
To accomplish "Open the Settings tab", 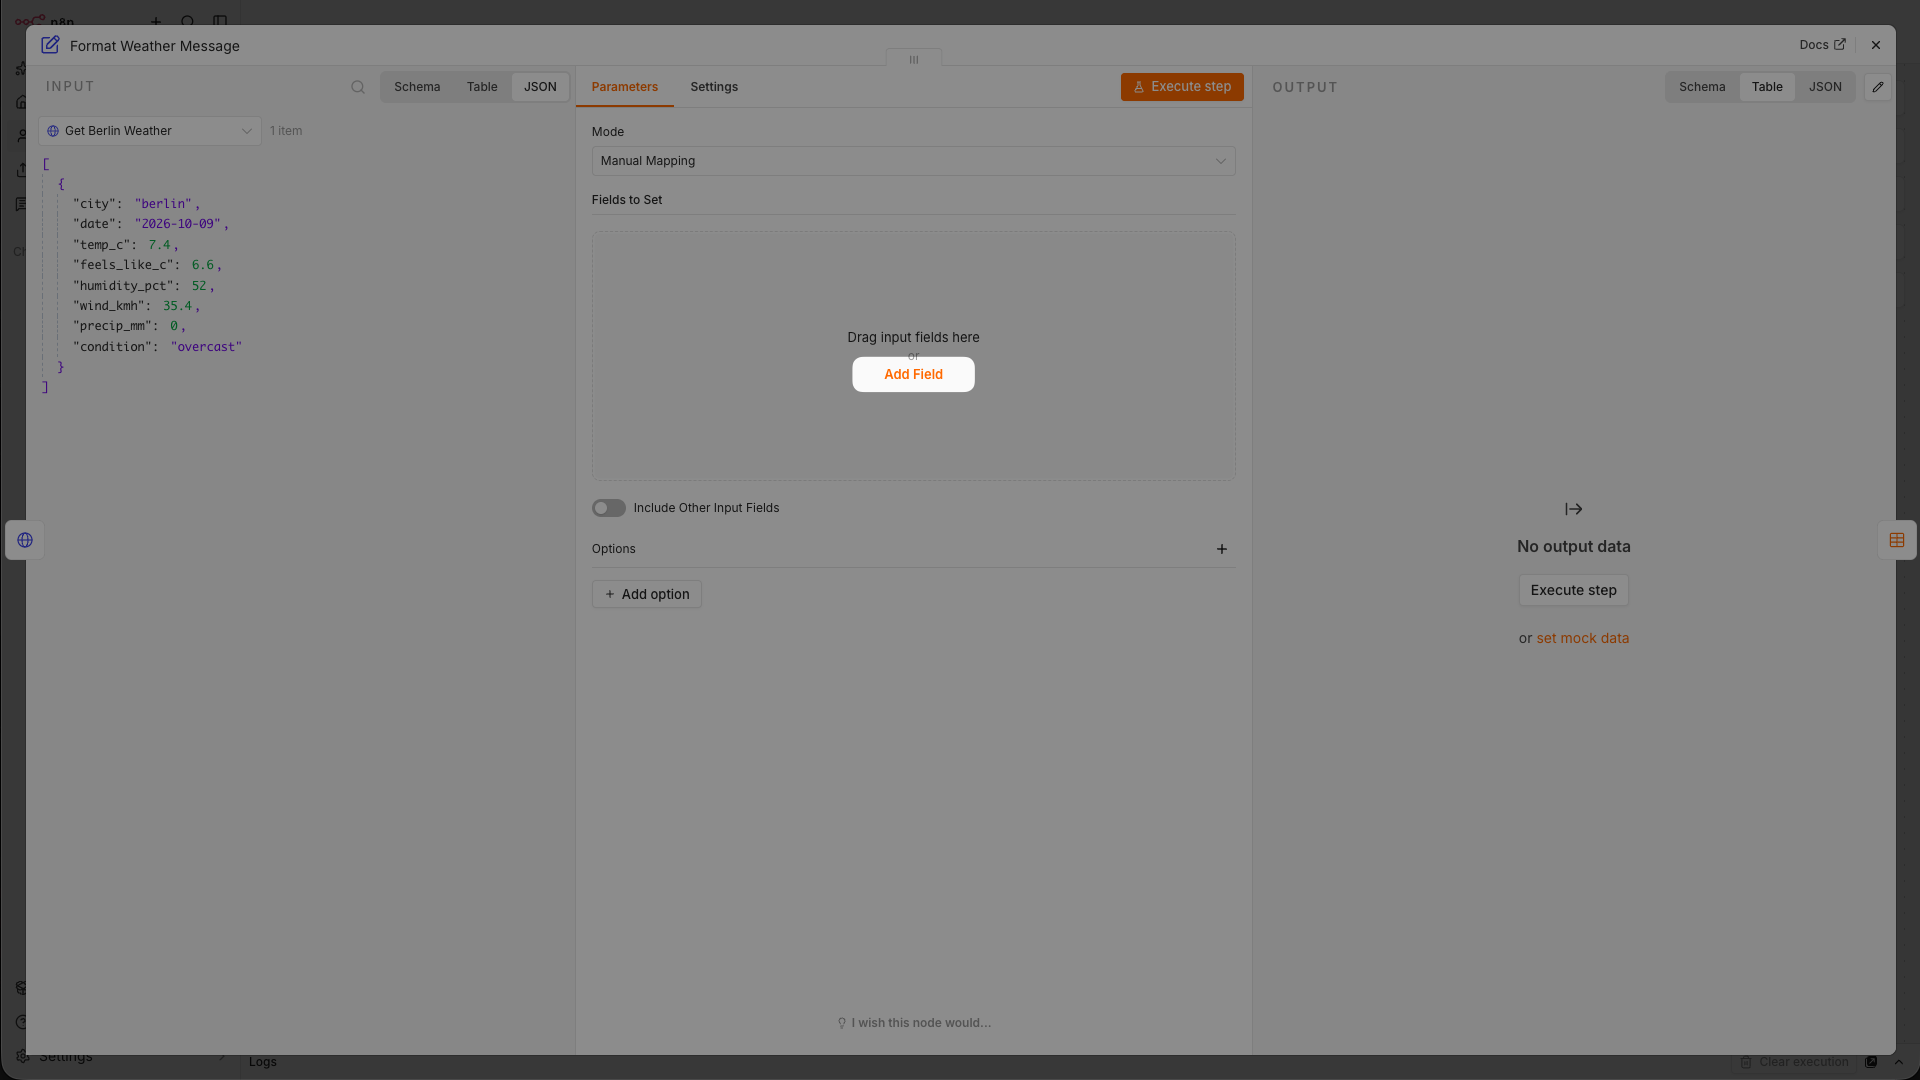I will click(714, 87).
